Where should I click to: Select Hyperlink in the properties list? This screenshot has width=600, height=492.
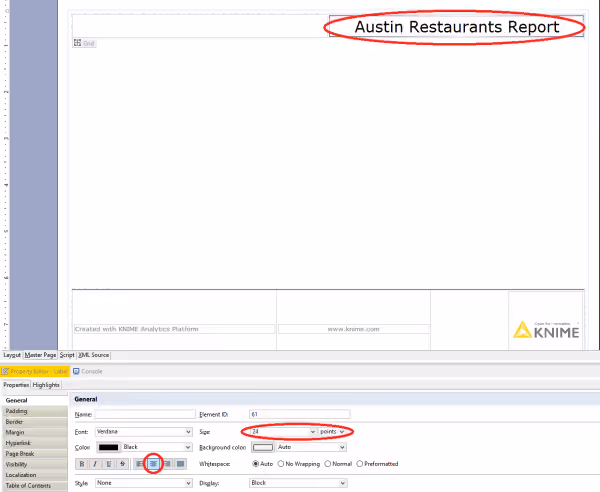(35, 443)
